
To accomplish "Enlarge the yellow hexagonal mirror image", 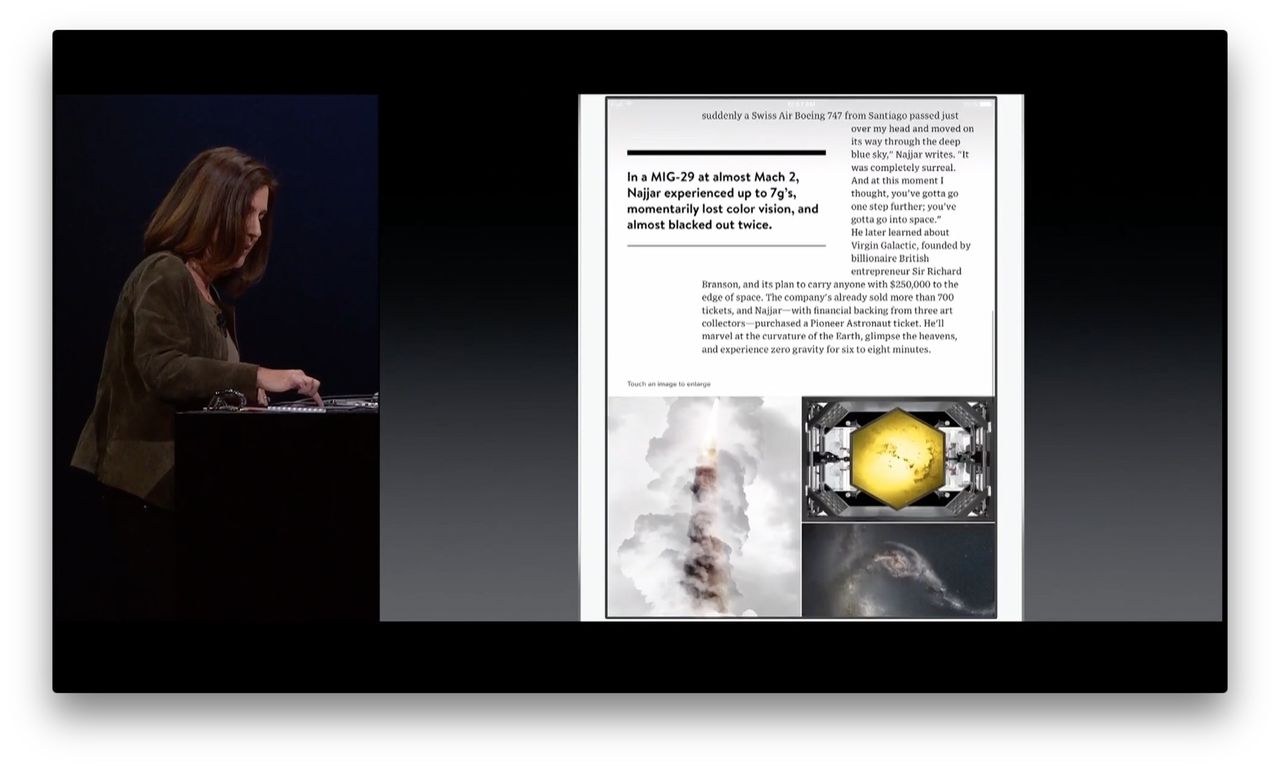I will 899,459.
